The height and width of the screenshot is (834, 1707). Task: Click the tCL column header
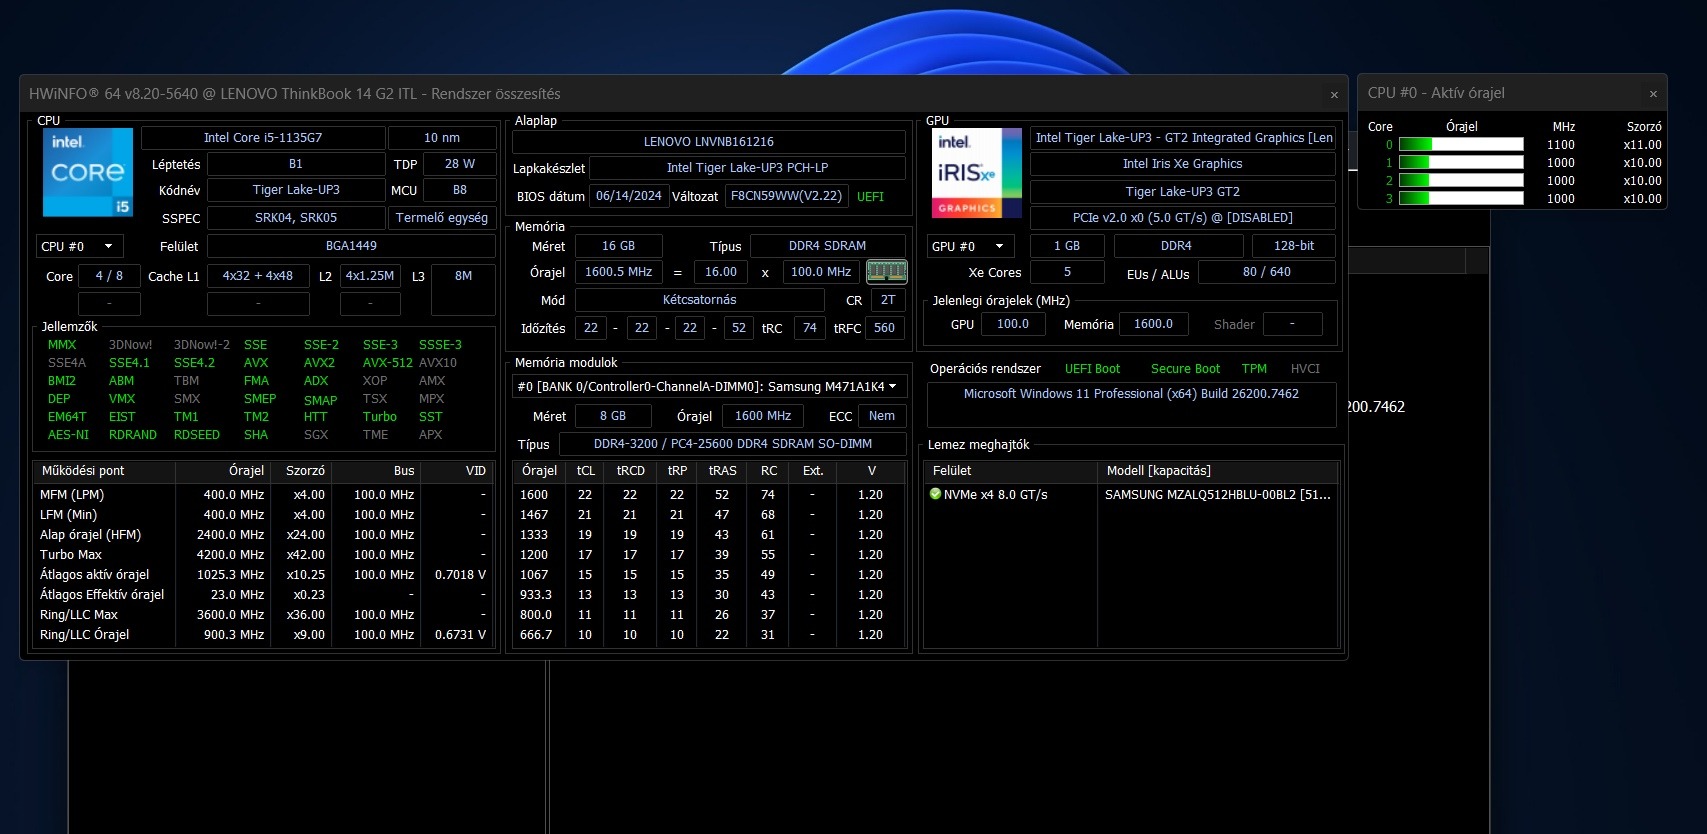[x=585, y=471]
